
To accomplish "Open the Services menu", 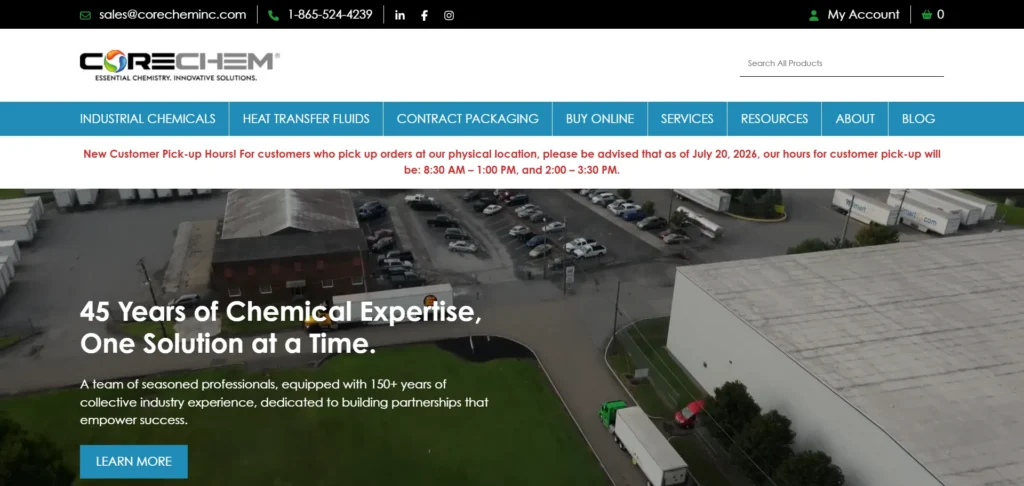I will (687, 119).
